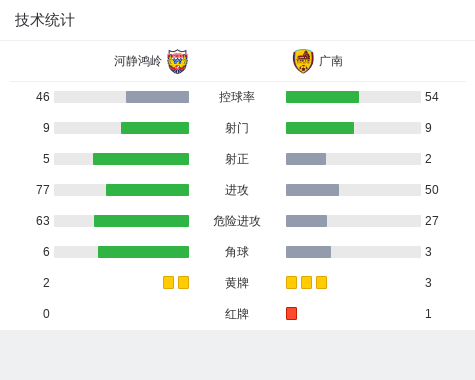Select the 控球率 stat label
Screen dimensions: 475x380
click(237, 97)
